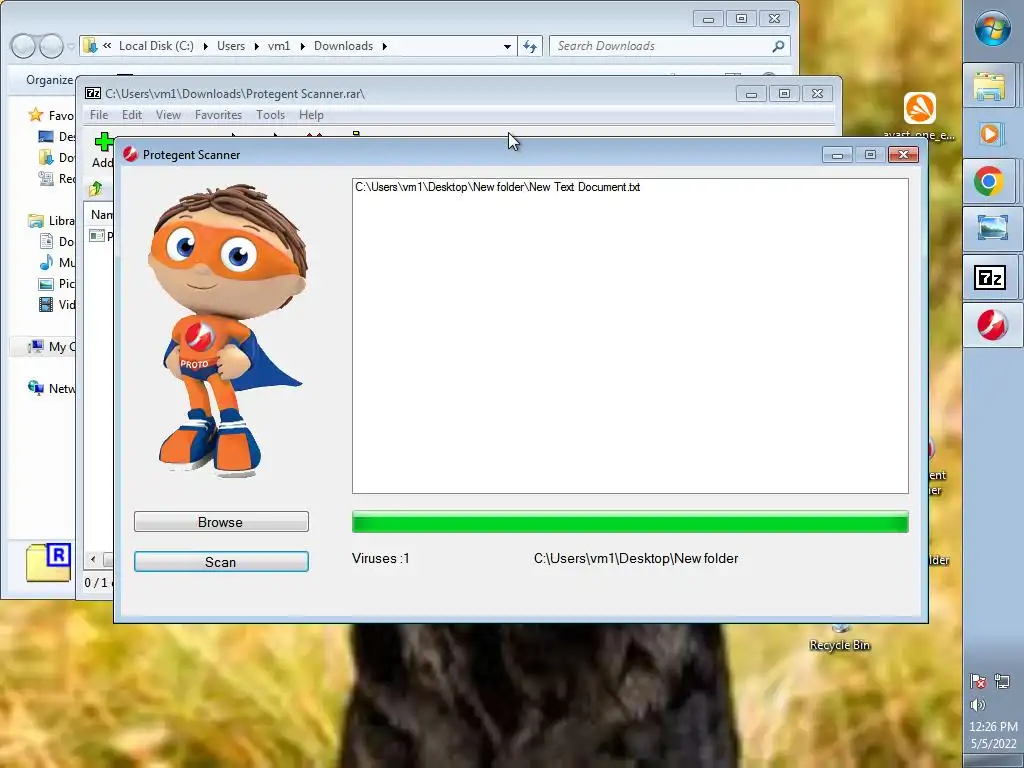Click the Explorer forward navigation button
The height and width of the screenshot is (768, 1024).
tap(51, 46)
